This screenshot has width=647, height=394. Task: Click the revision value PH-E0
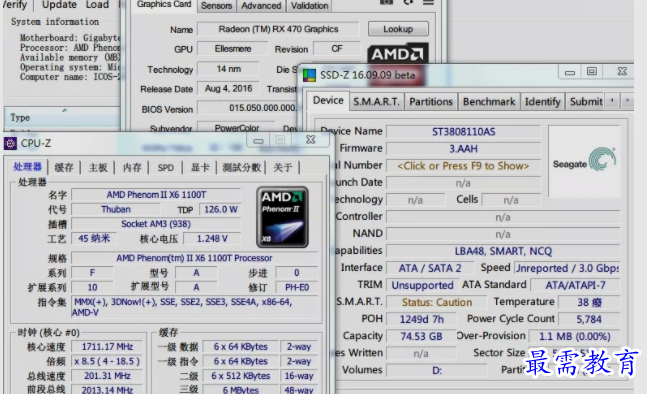[297, 288]
